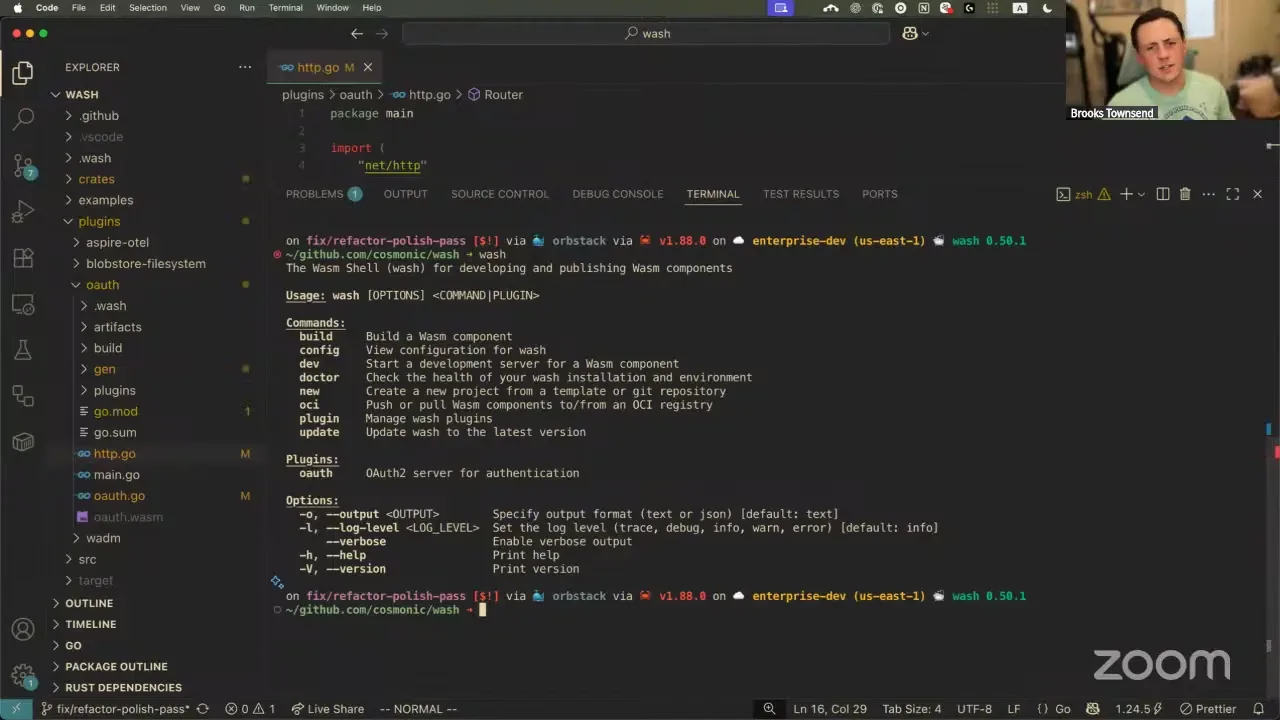Switch to the PROBLEMS panel tab
The height and width of the screenshot is (720, 1280).
(x=323, y=194)
